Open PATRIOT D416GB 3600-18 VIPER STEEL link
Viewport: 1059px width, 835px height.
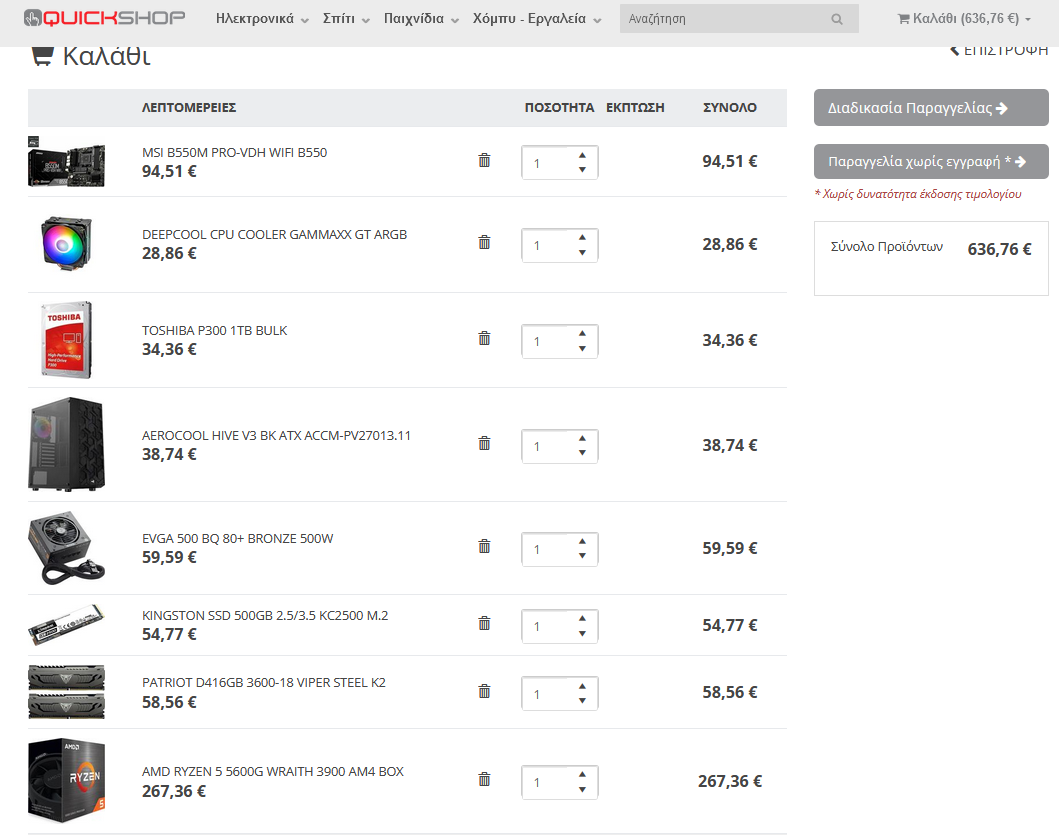point(263,682)
